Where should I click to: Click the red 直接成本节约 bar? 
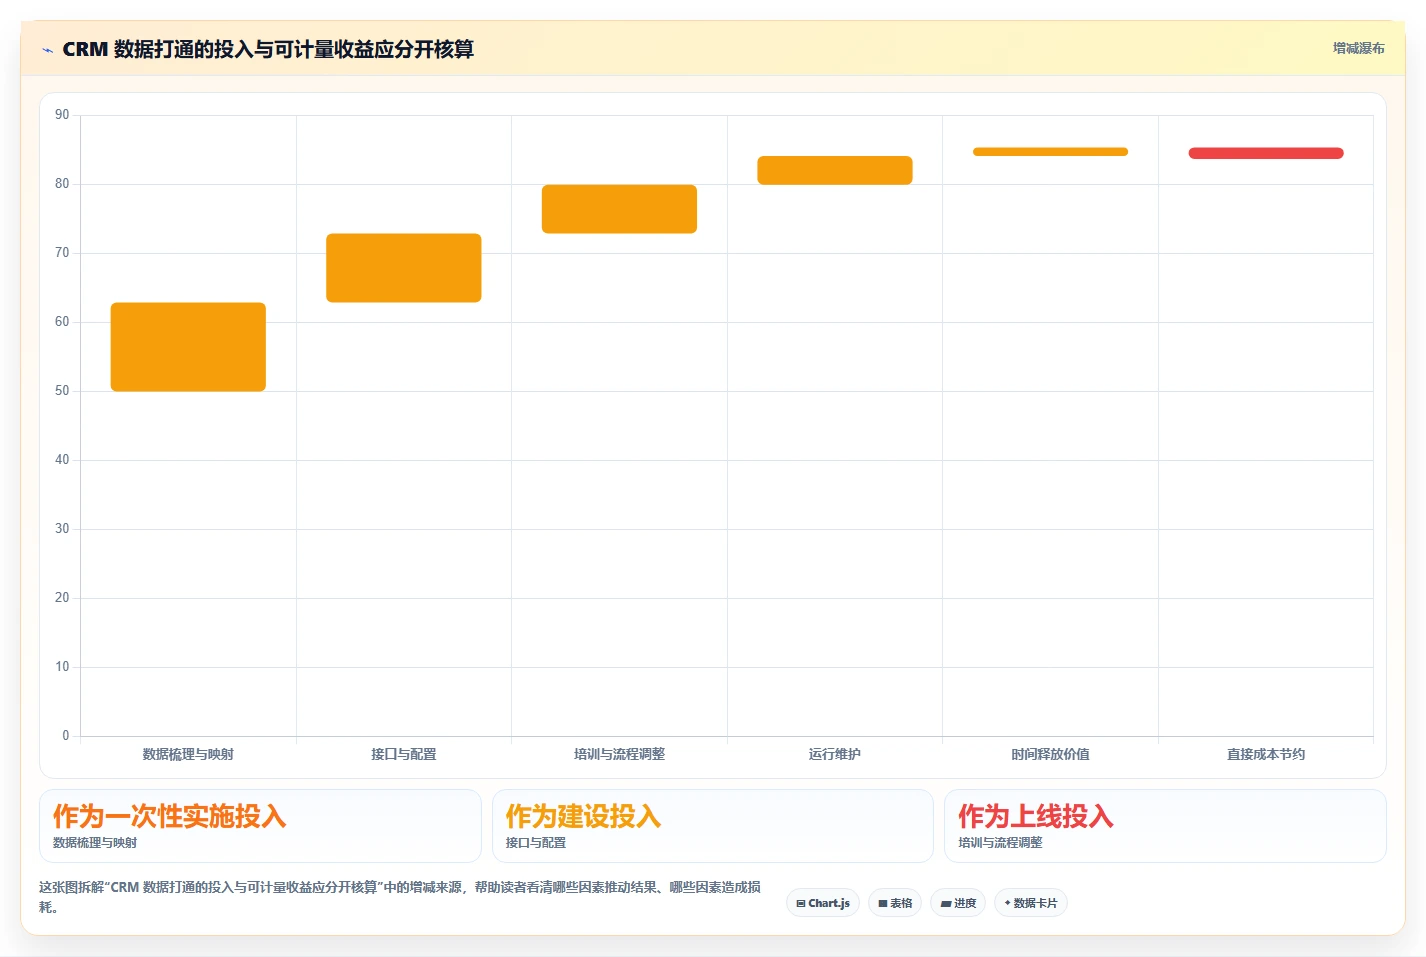click(1266, 153)
